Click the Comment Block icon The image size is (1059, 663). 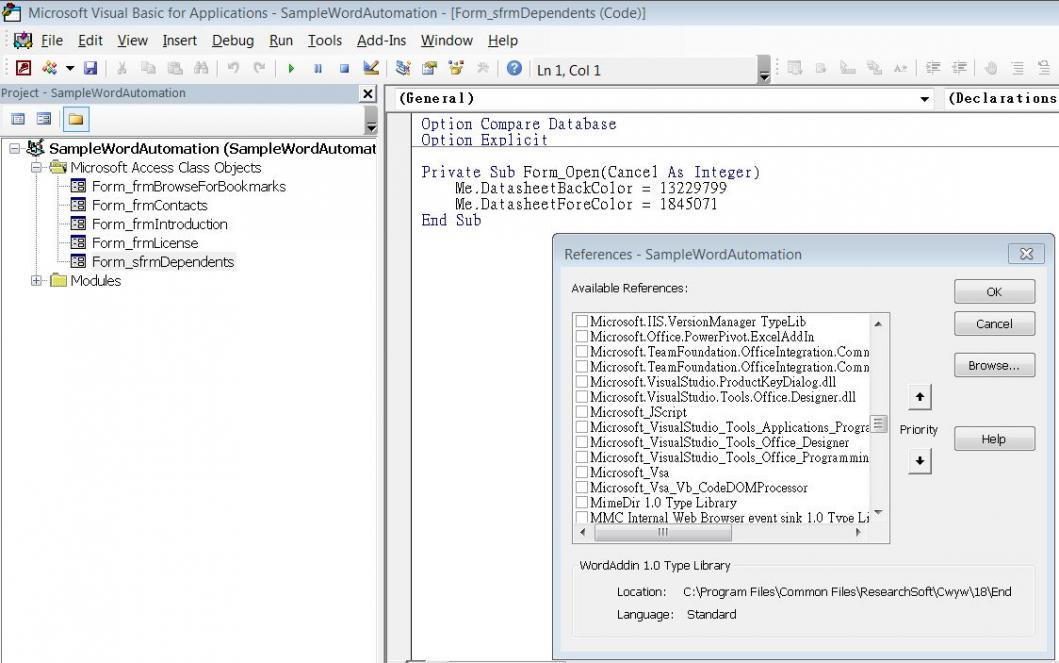point(1018,68)
